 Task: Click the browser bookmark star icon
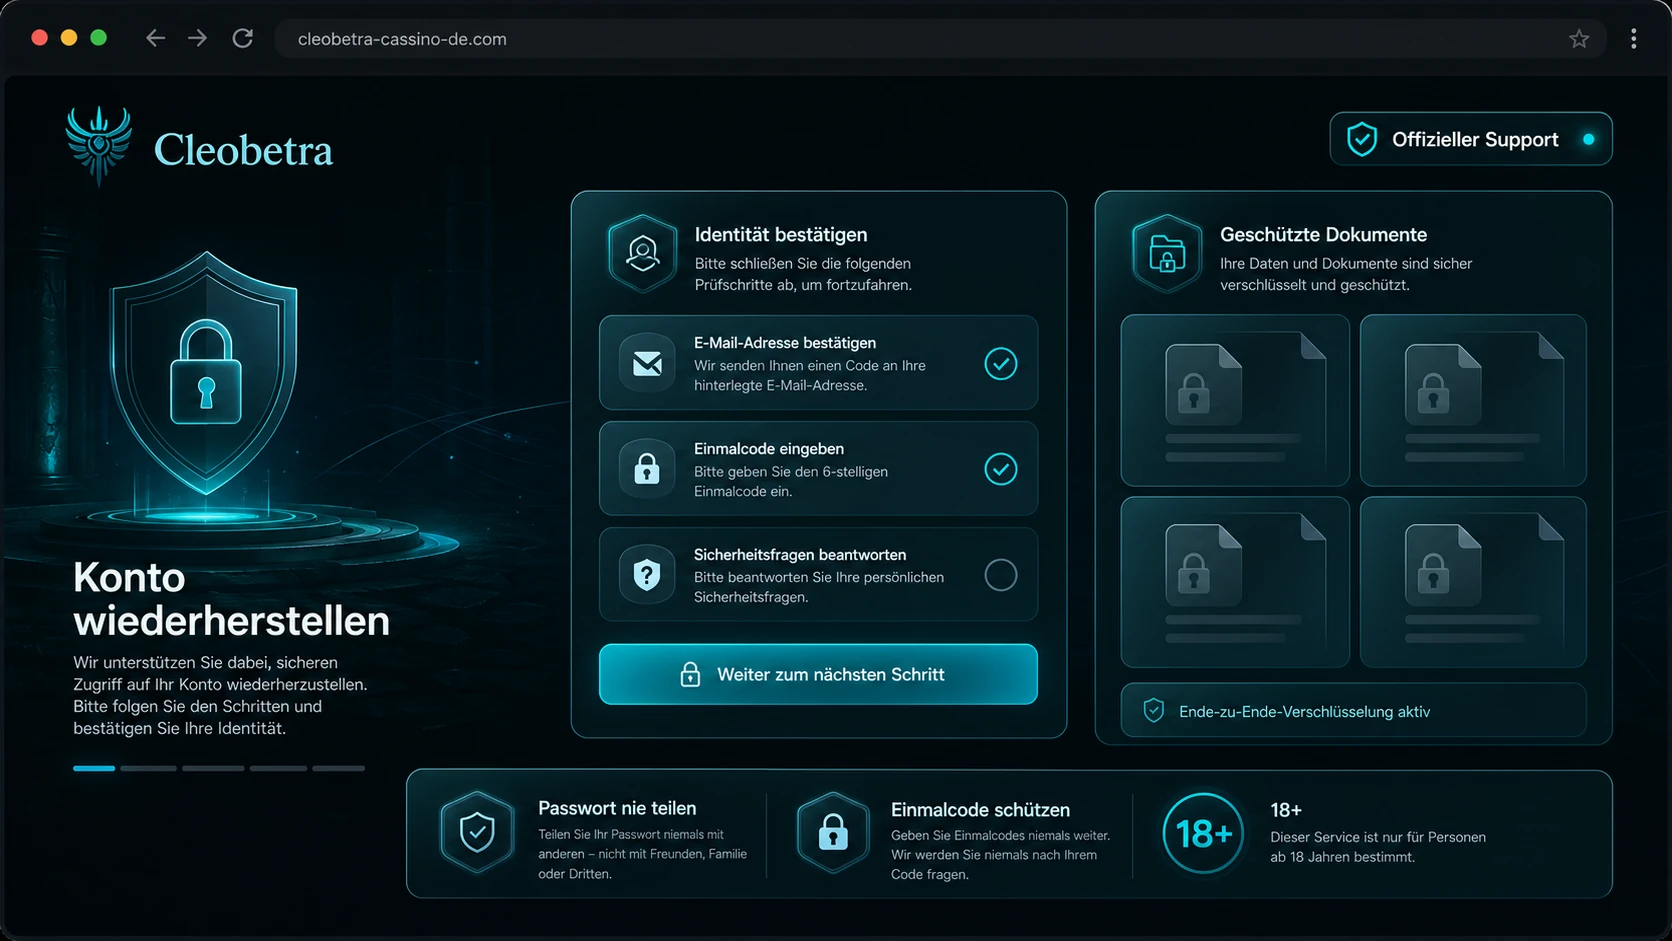tap(1579, 39)
